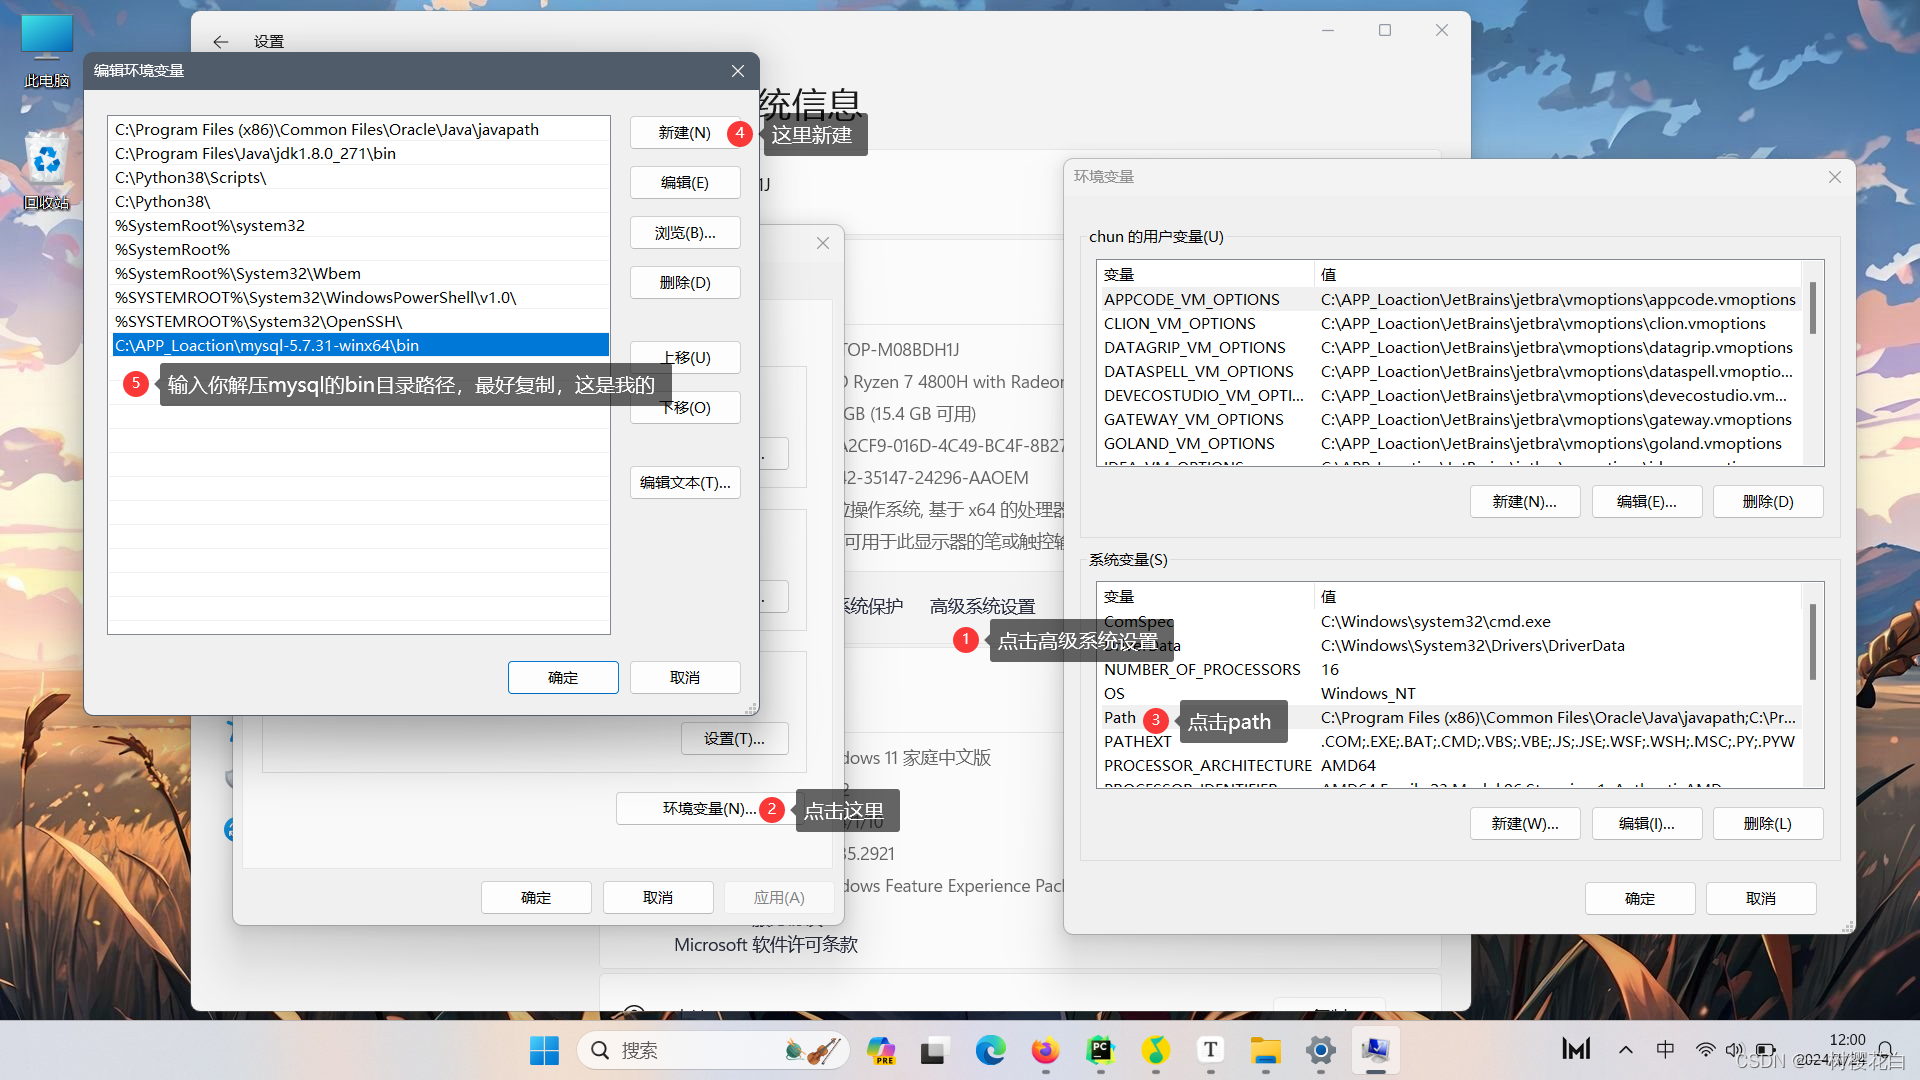Minimize the Settings window
Image resolution: width=1920 pixels, height=1080 pixels.
(x=1328, y=30)
